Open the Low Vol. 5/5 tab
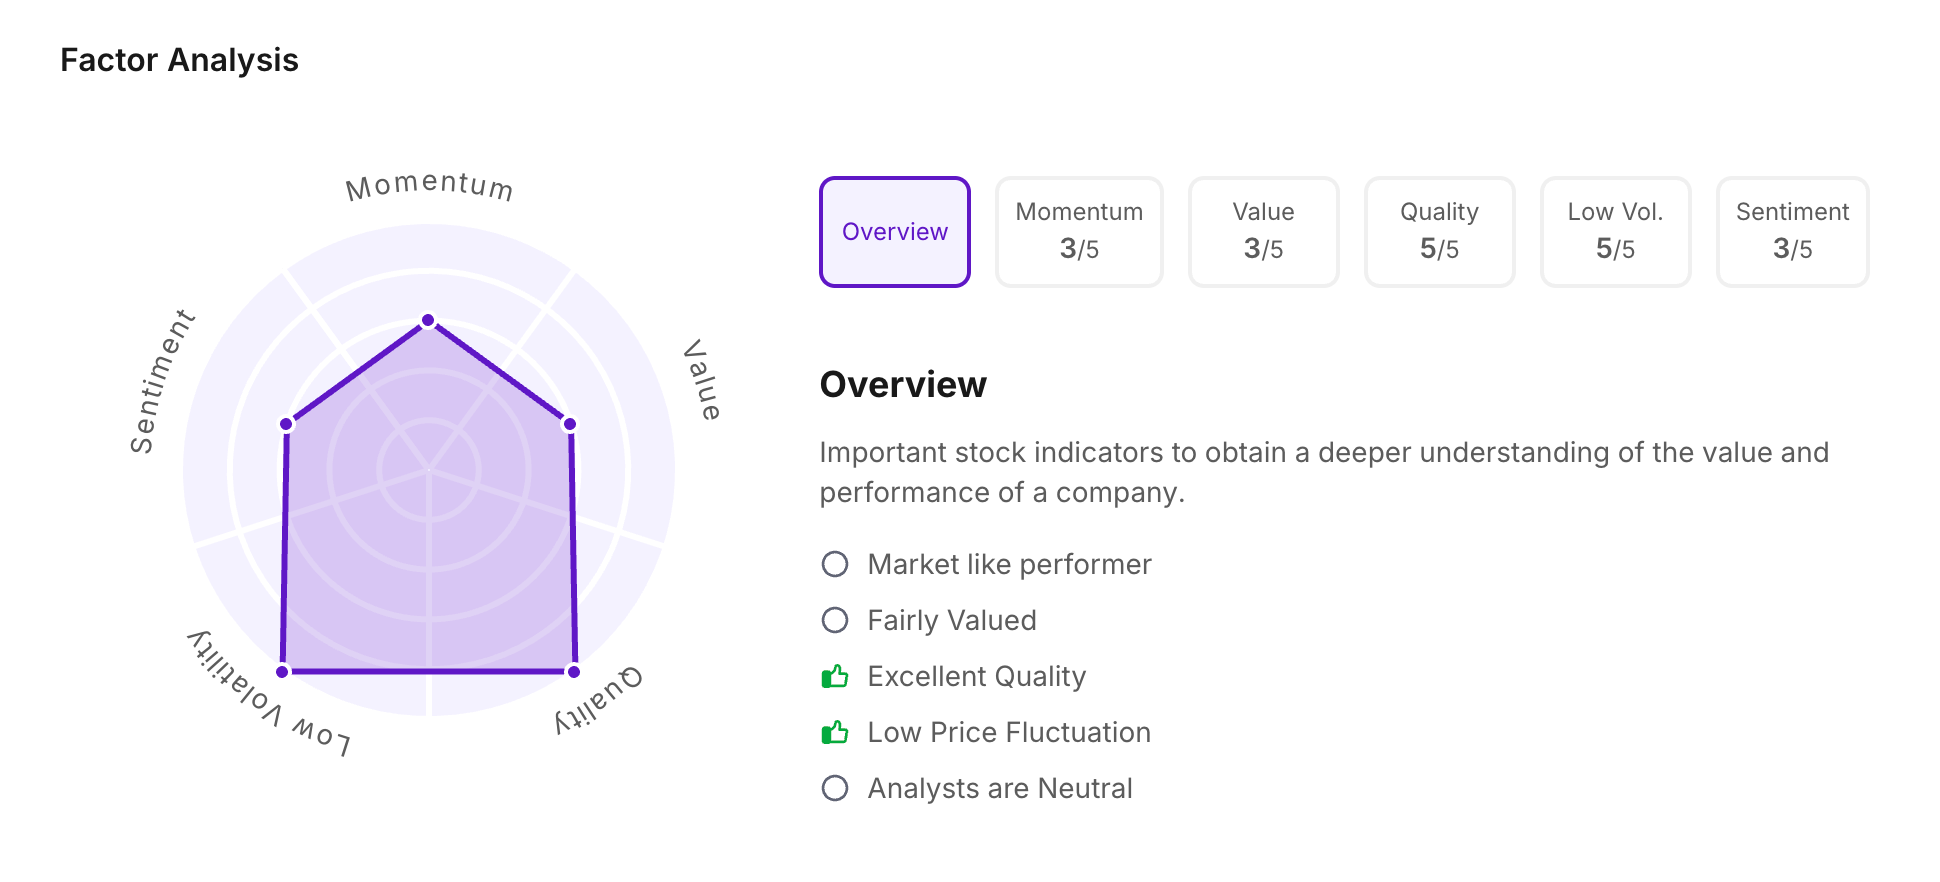Viewport: 1940px width, 882px height. (x=1614, y=232)
